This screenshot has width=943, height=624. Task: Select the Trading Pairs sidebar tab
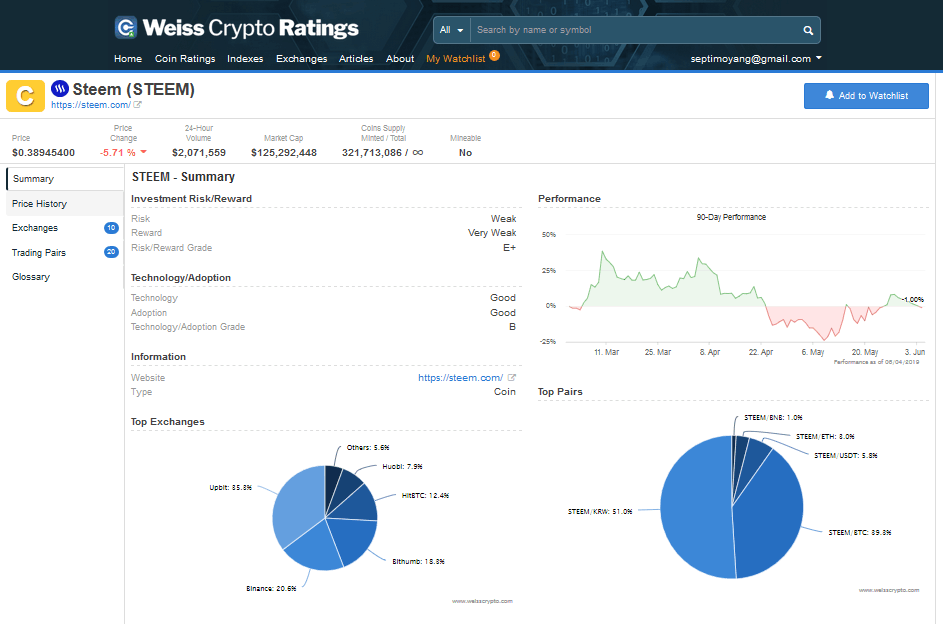point(65,252)
